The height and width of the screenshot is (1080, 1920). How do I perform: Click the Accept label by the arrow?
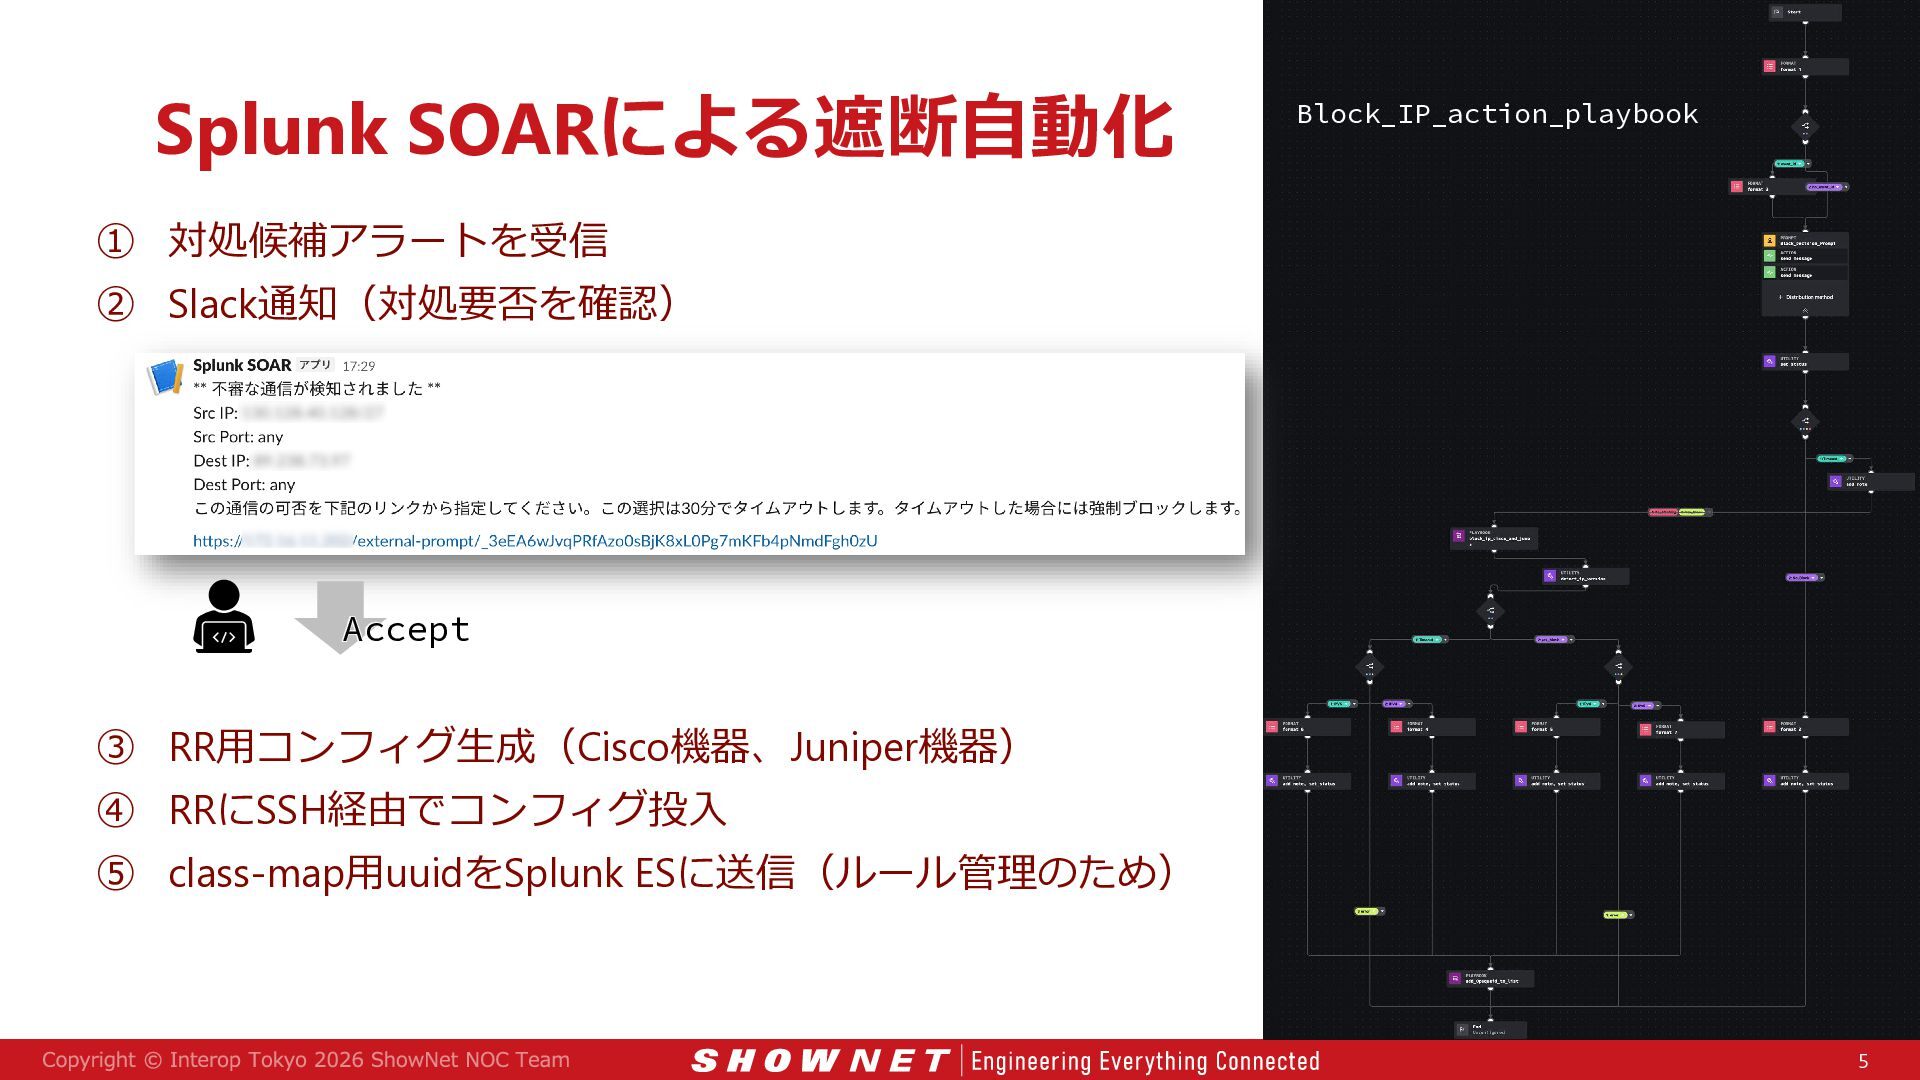pos(406,629)
